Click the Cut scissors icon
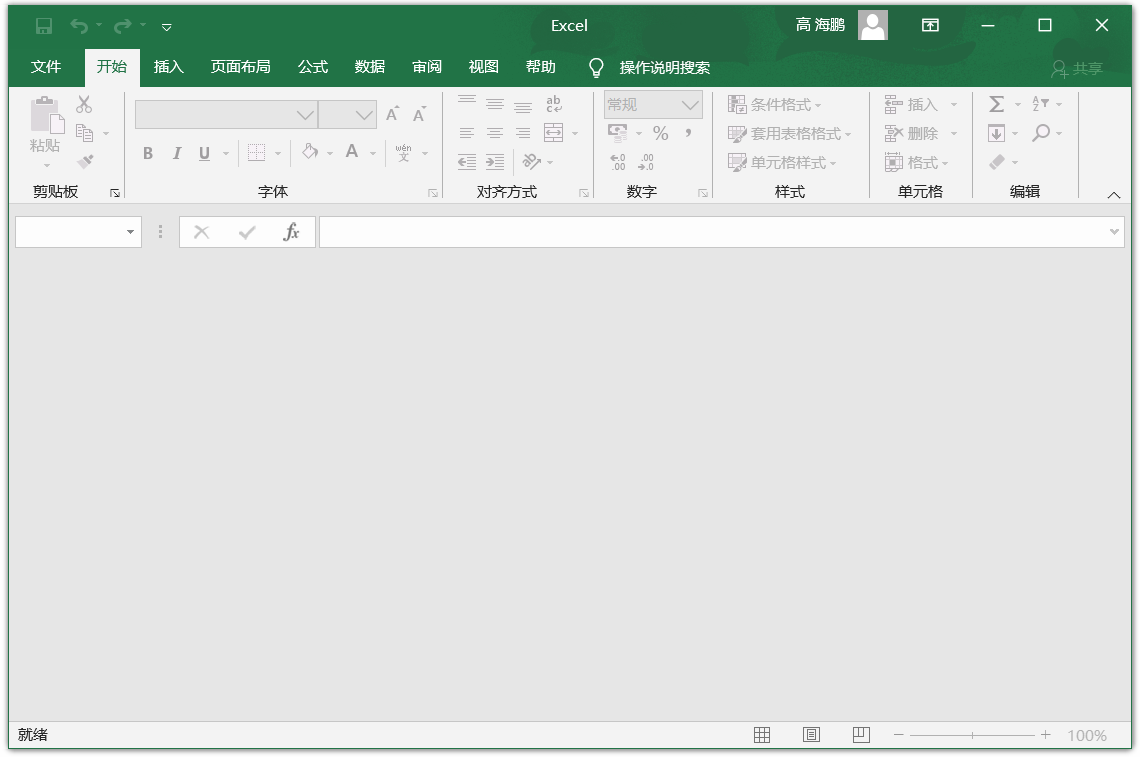This screenshot has height=759, width=1141. coord(84,104)
